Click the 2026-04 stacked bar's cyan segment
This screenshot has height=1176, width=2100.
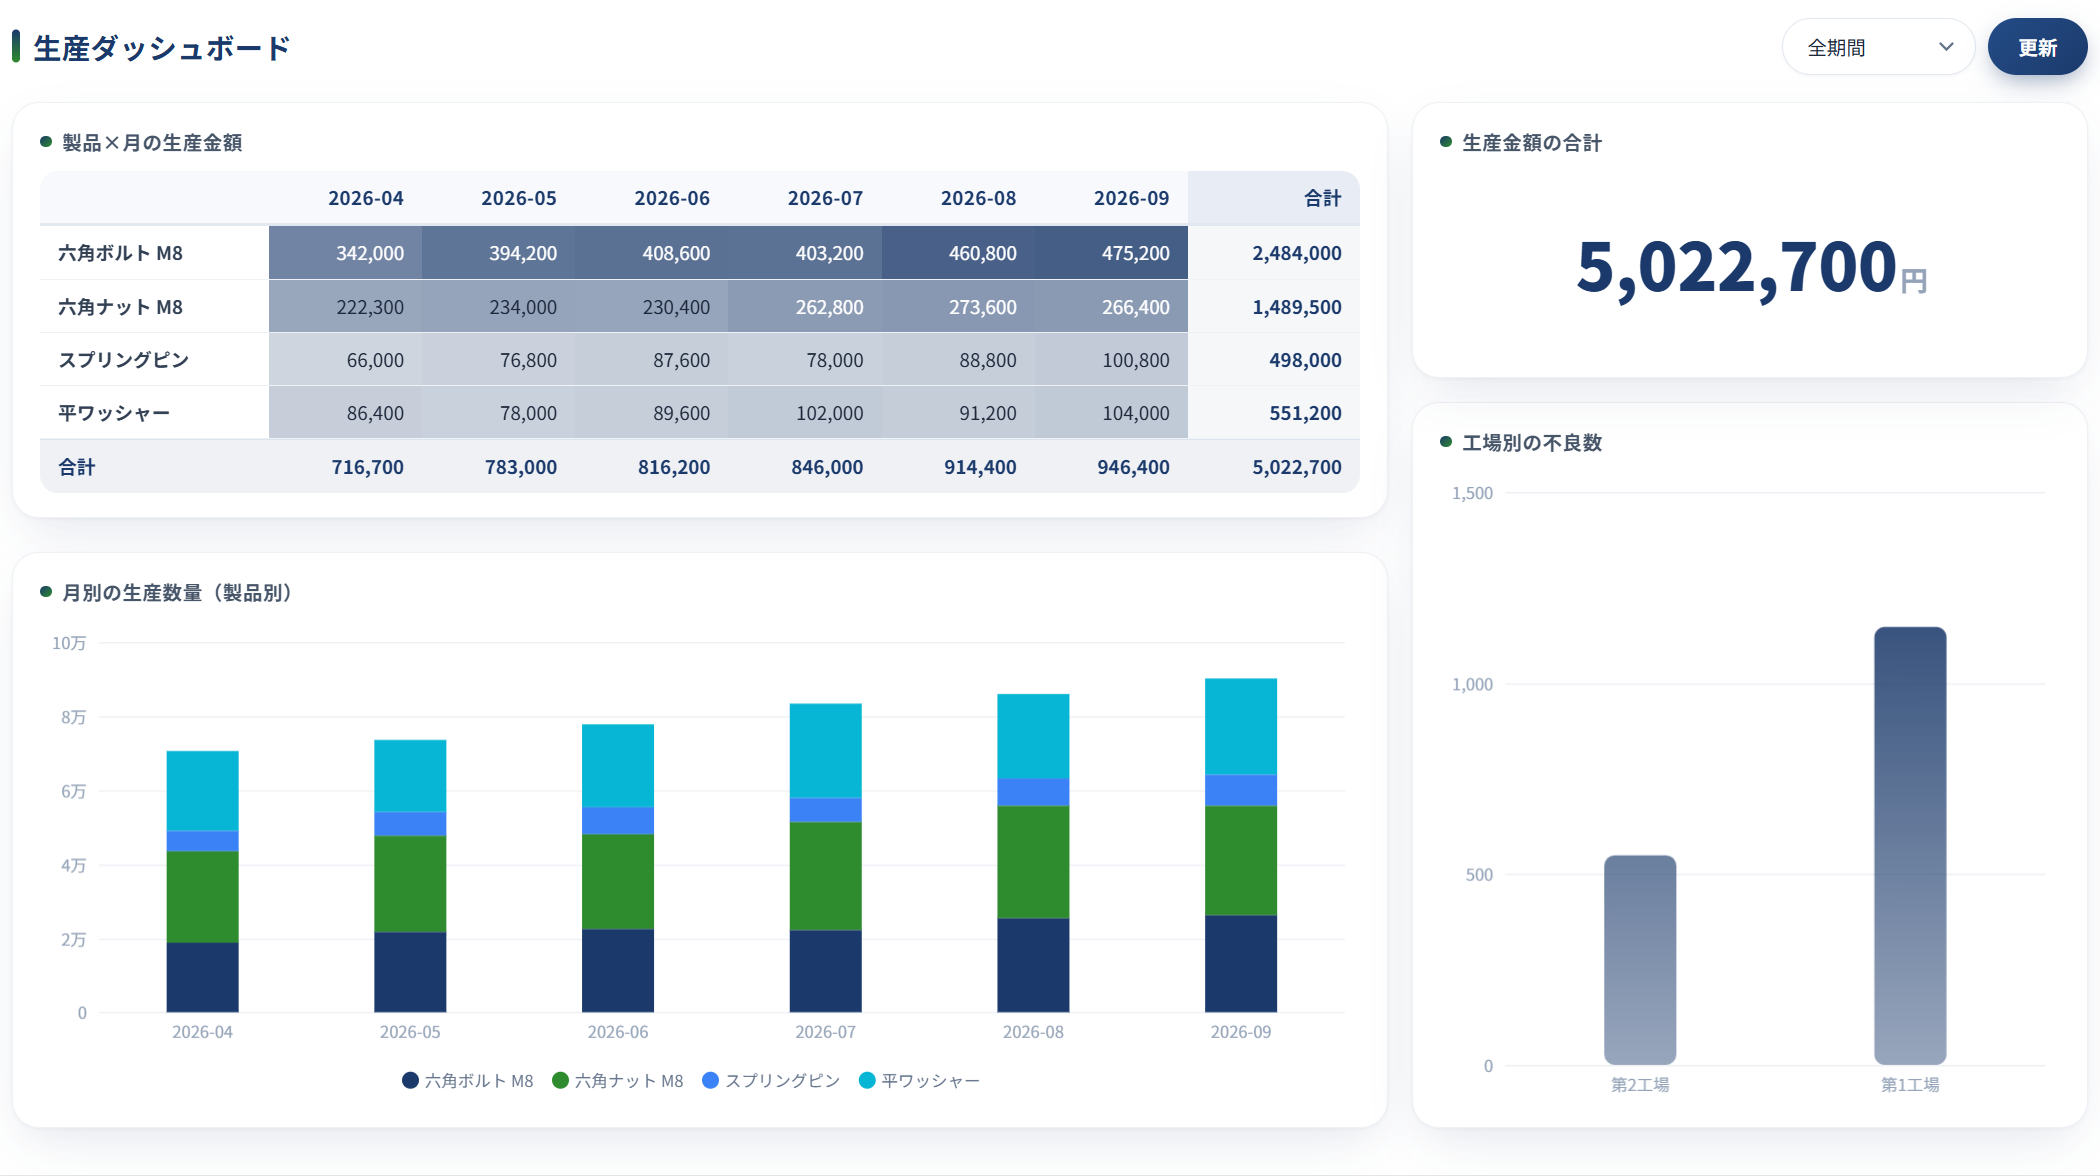point(202,791)
